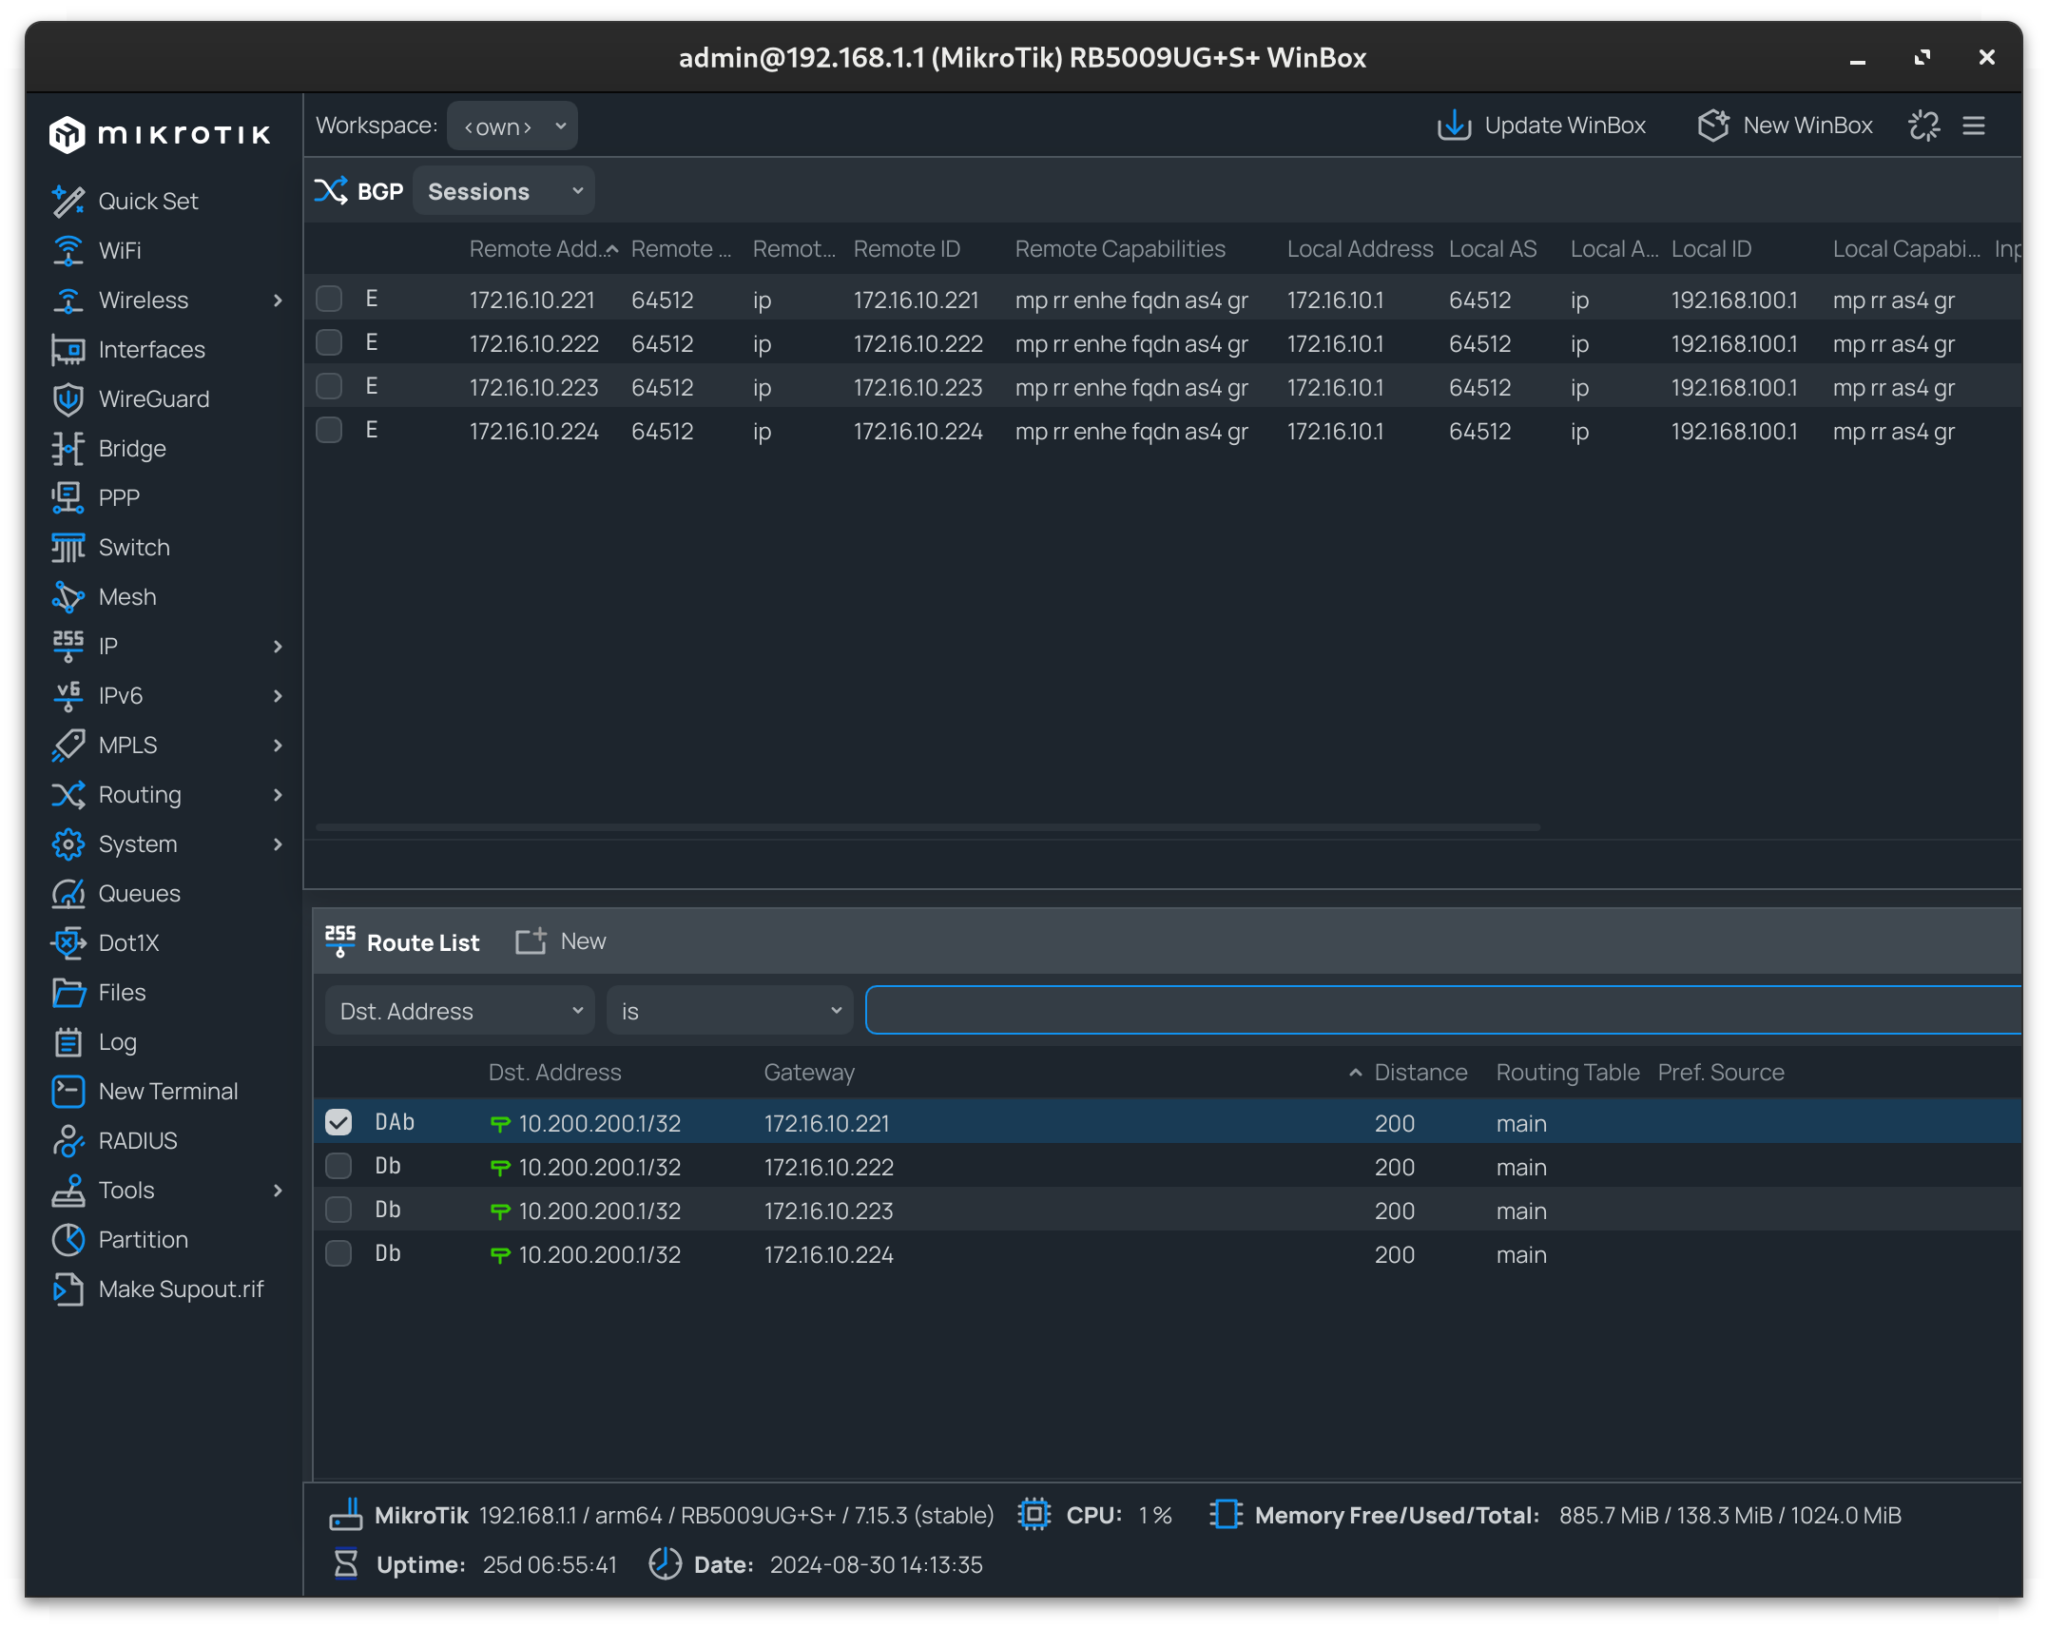
Task: Launch New Terminal via its icon
Action: [x=68, y=1091]
